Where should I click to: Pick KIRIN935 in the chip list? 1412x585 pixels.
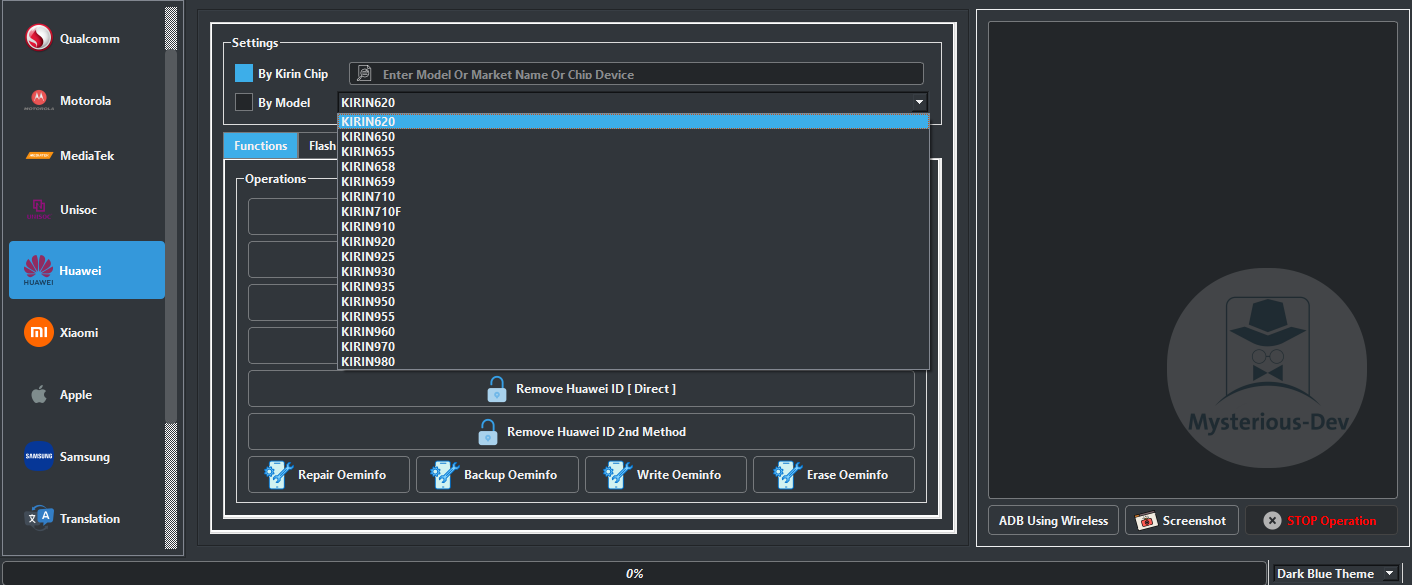pyautogui.click(x=633, y=287)
